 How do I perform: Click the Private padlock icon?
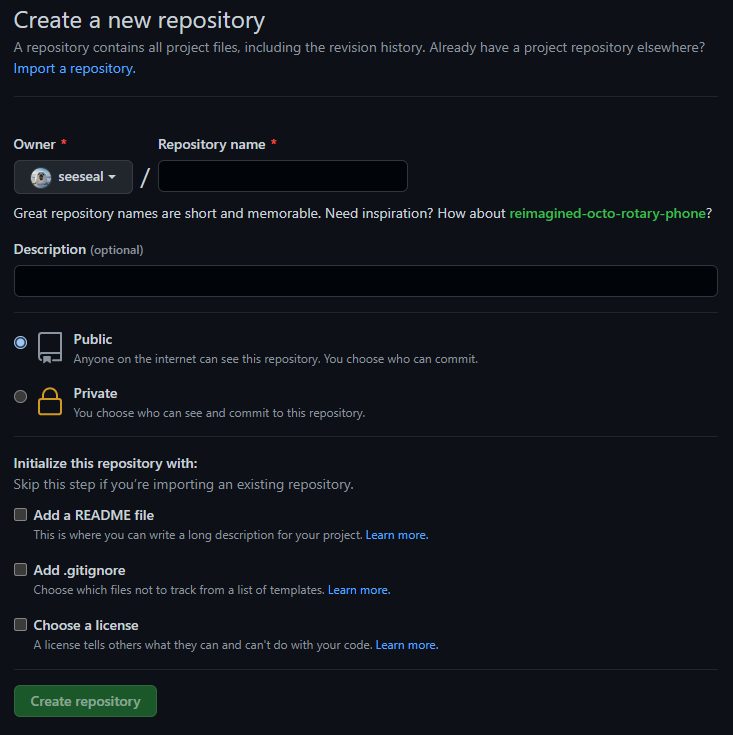(50, 401)
